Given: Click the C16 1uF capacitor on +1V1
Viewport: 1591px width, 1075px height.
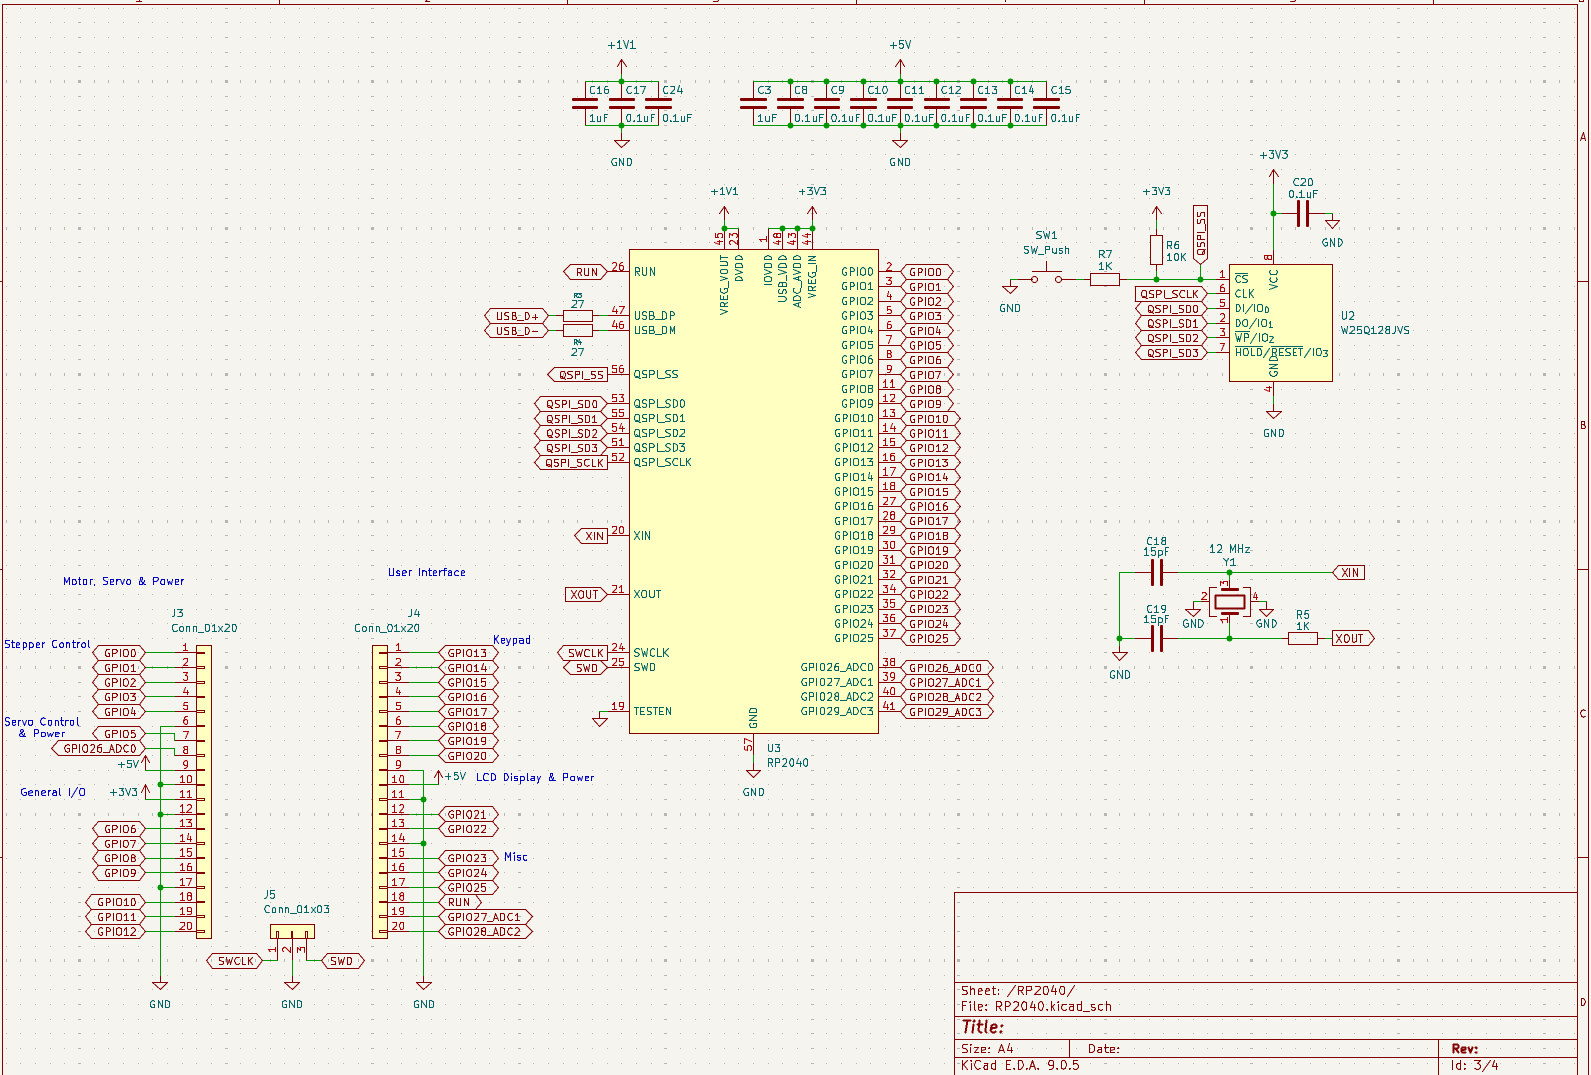Looking at the screenshot, I should click(585, 104).
